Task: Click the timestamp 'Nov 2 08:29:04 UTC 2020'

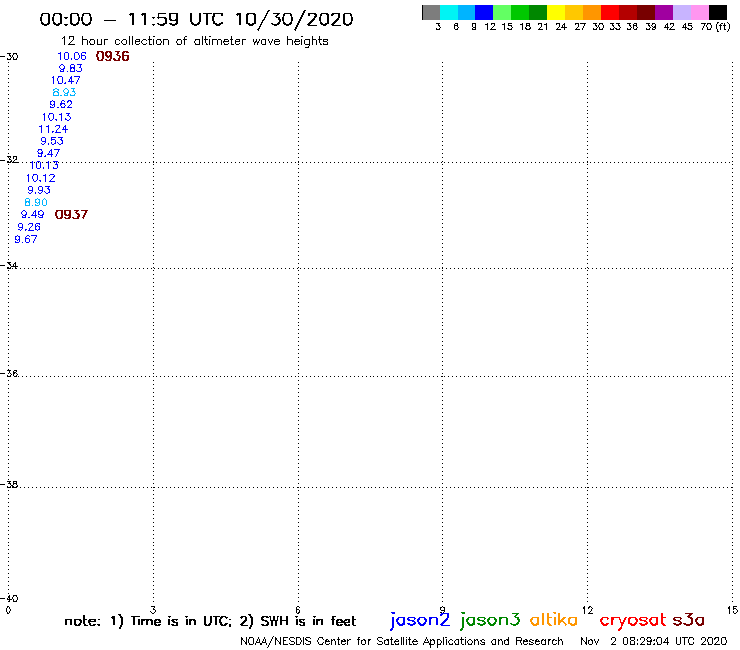Action: 654,641
